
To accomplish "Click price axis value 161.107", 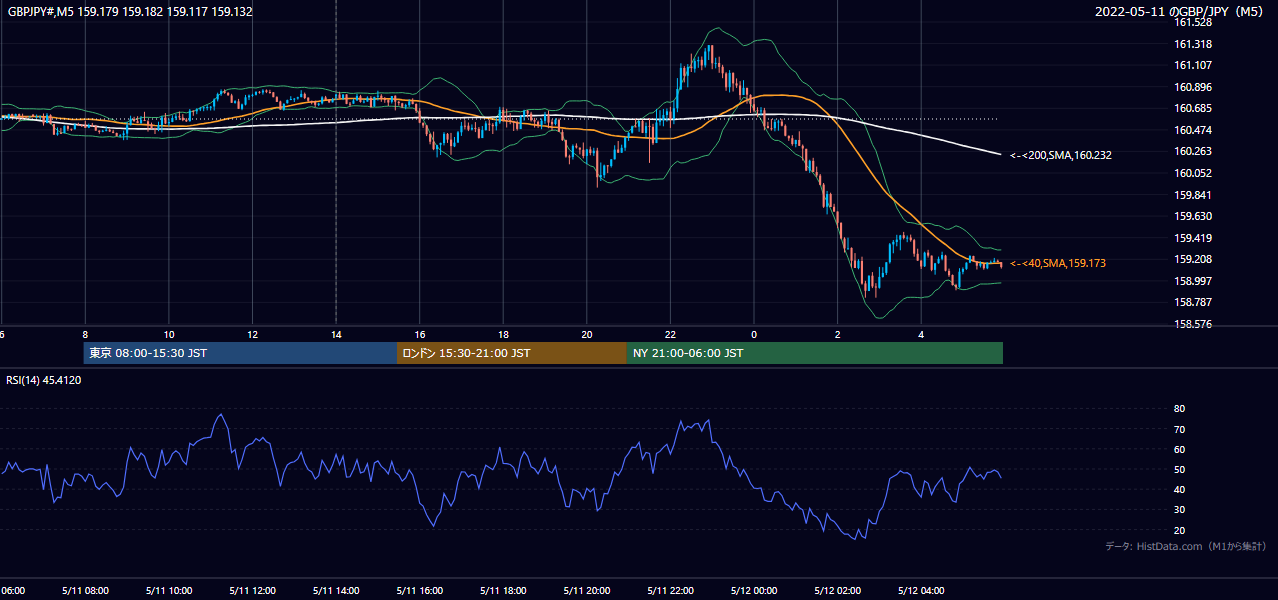I will pos(1192,65).
